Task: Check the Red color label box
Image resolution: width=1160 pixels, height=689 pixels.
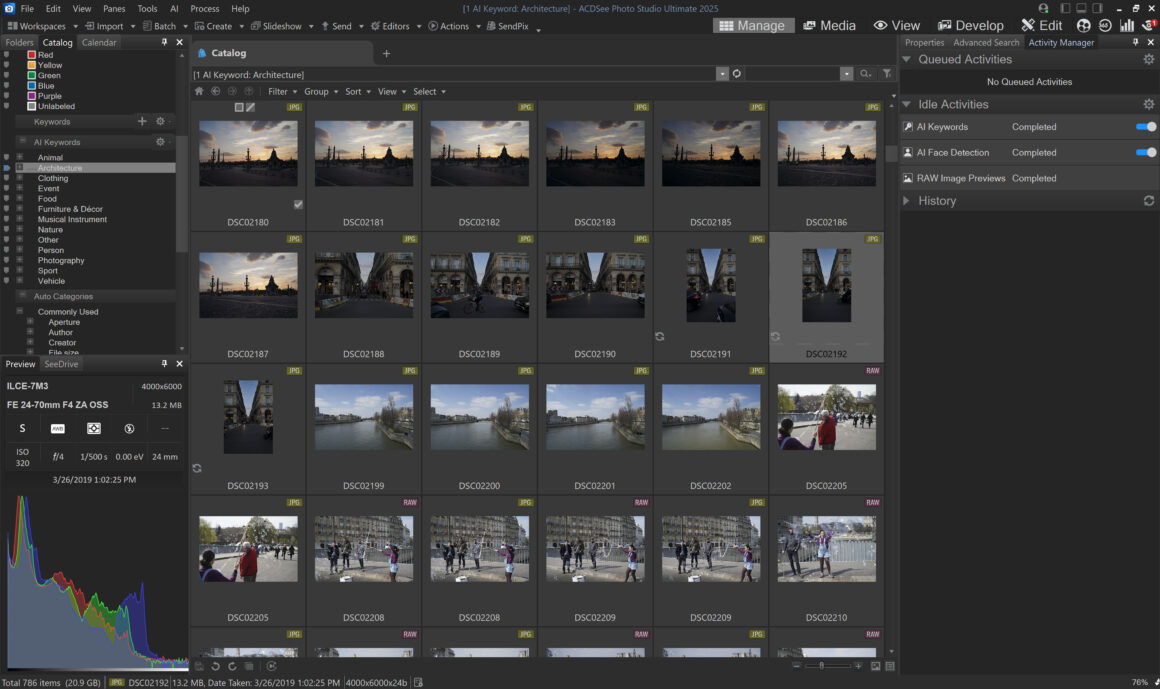Action: [x=32, y=55]
